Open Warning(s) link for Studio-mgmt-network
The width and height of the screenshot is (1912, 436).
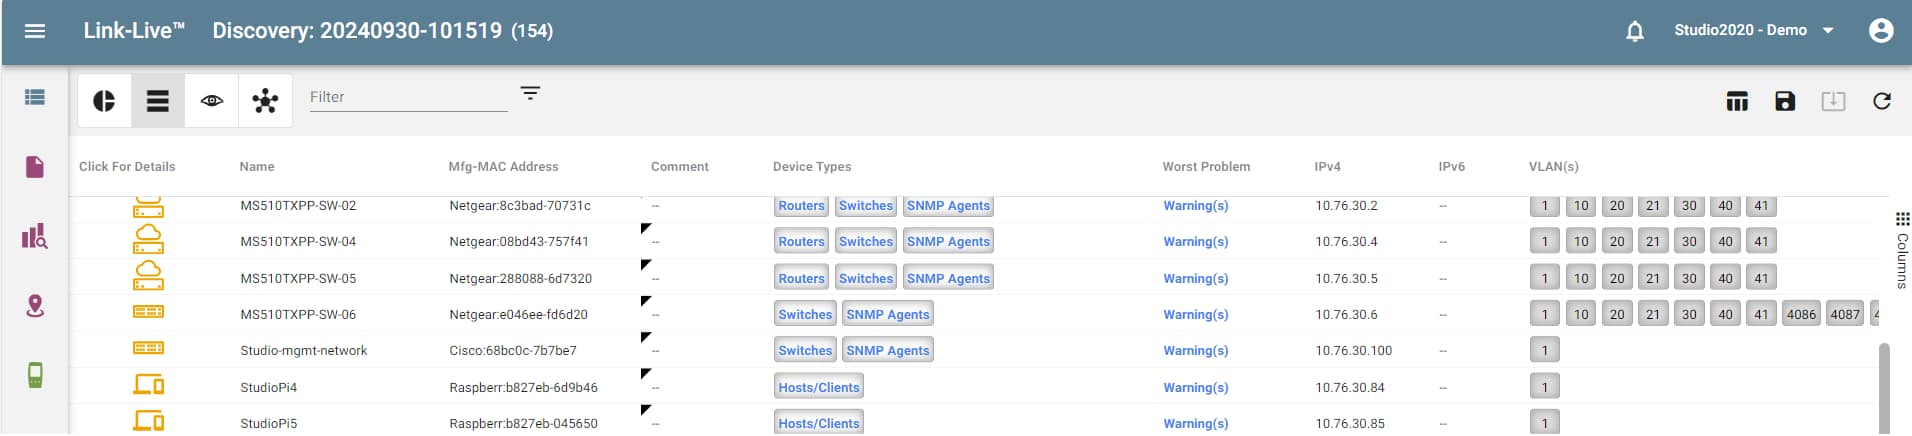[1195, 351]
